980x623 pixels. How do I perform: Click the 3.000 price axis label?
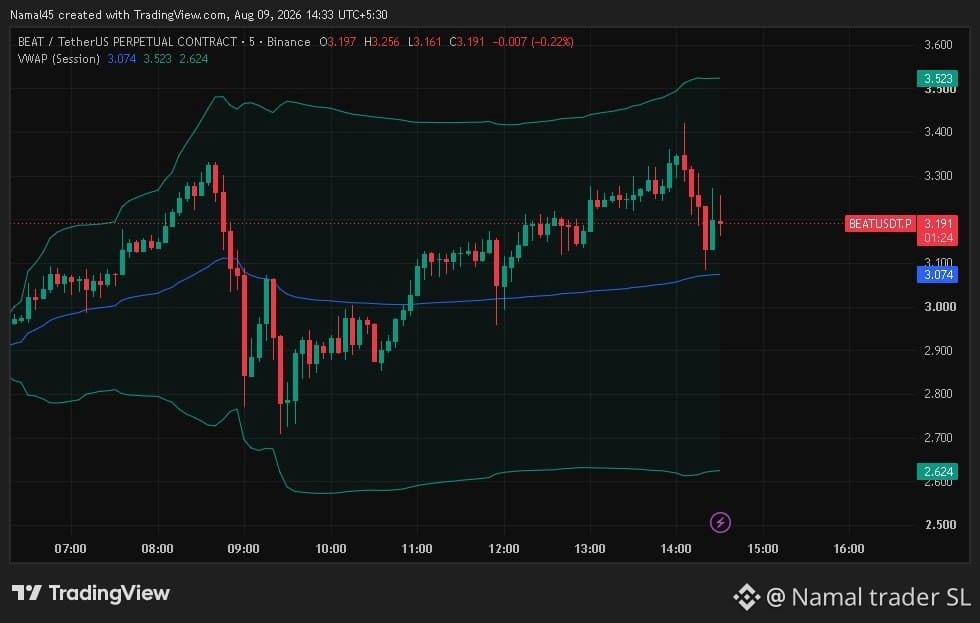click(x=940, y=306)
